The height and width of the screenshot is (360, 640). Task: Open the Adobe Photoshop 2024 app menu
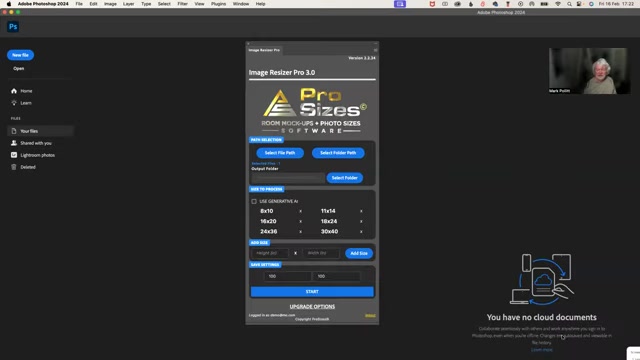43,4
